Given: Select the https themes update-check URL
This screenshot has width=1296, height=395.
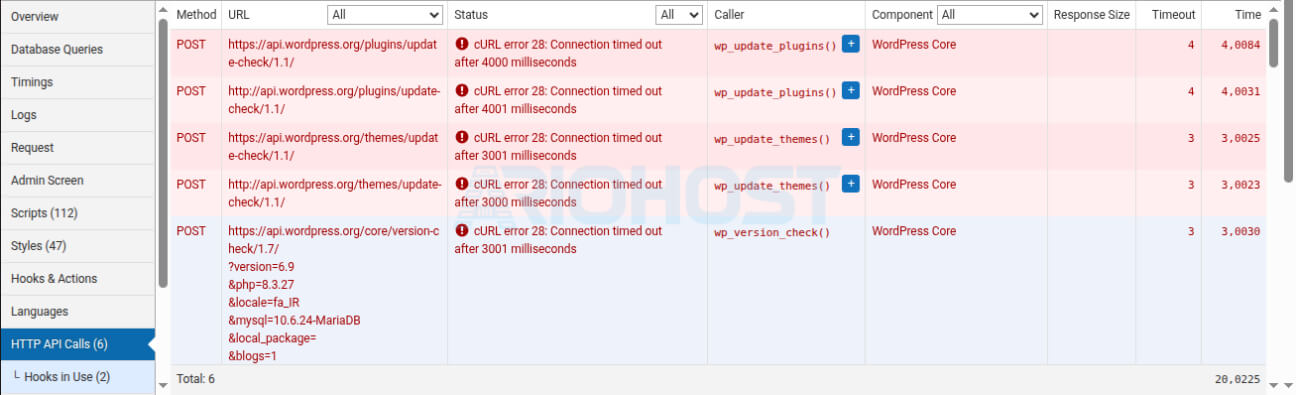Looking at the screenshot, I should click(x=333, y=146).
